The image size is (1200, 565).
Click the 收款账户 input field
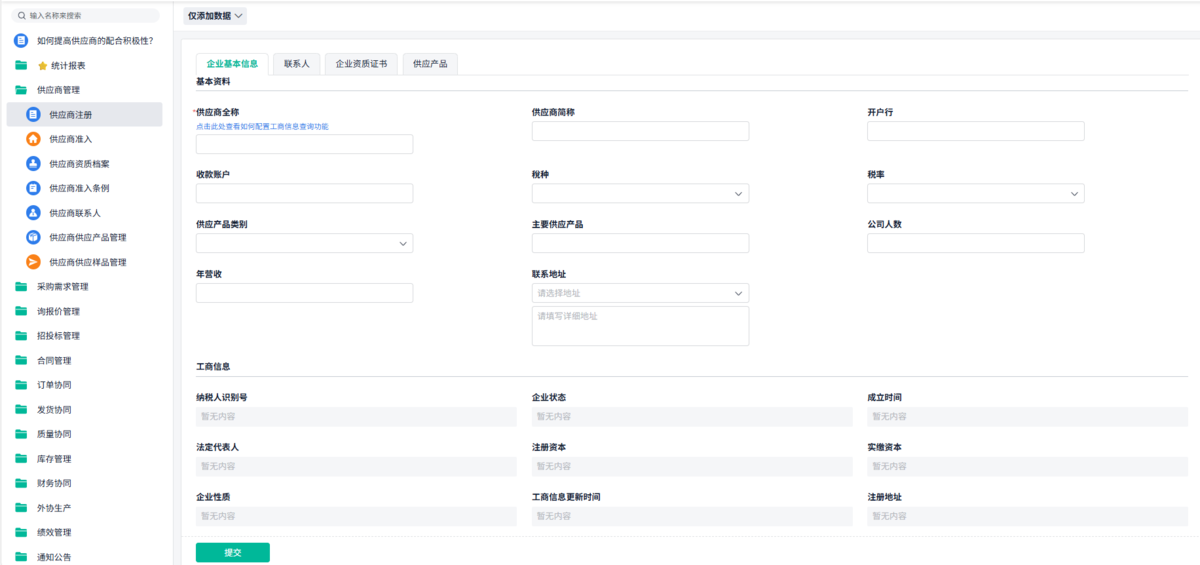304,194
